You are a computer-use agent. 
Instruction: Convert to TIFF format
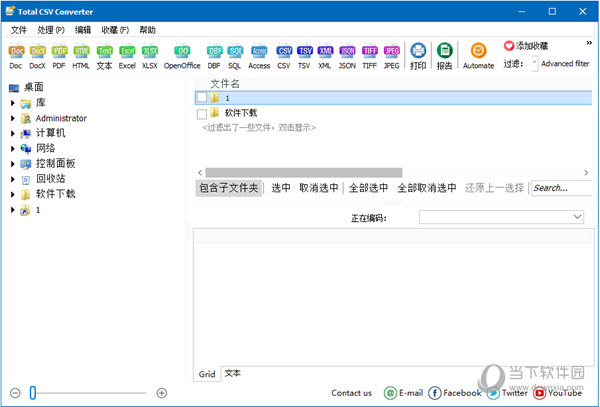click(x=370, y=57)
